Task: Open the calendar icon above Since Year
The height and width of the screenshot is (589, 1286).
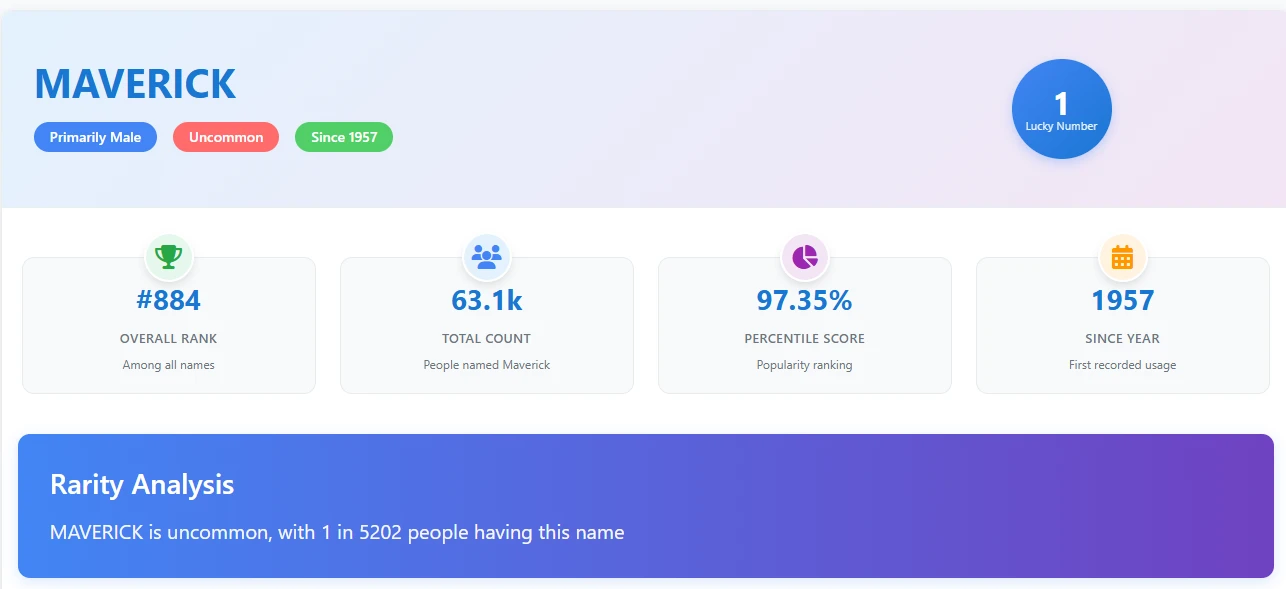Action: (x=1122, y=257)
